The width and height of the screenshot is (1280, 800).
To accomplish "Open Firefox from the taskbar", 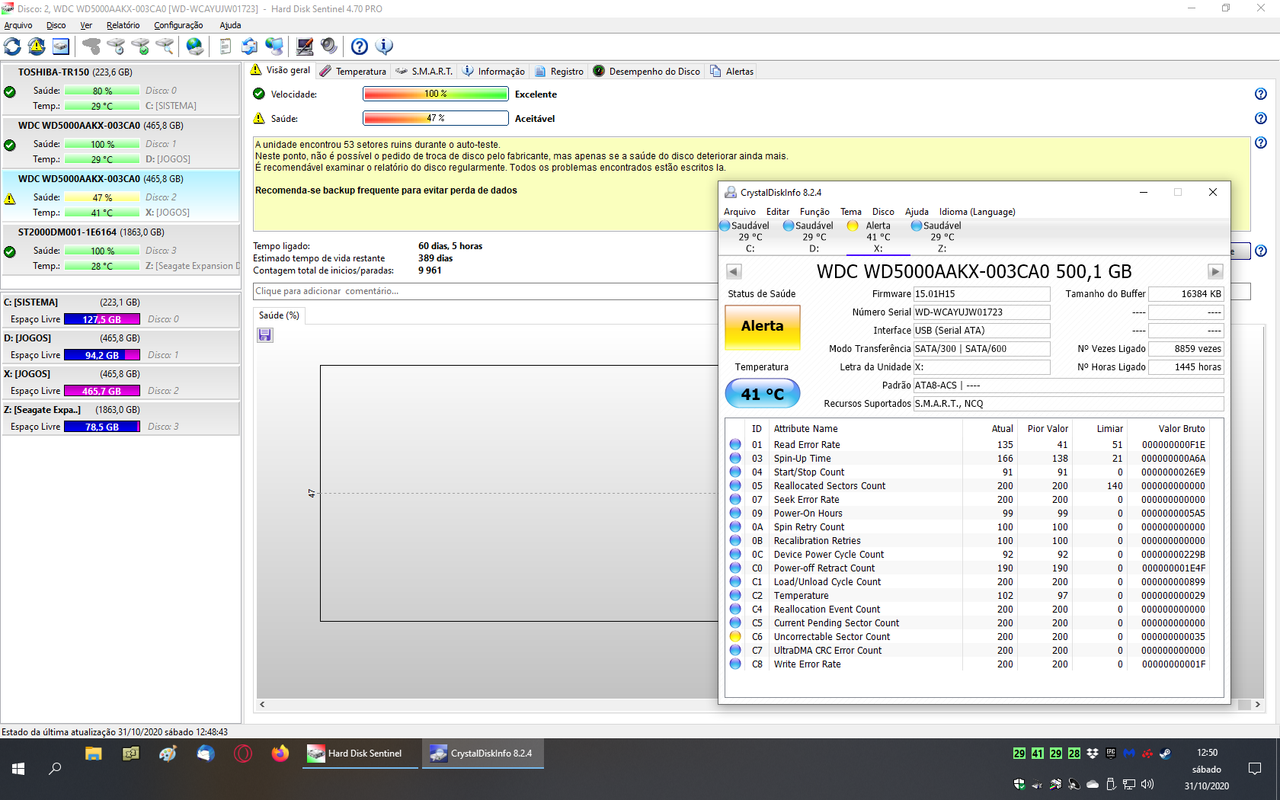I will [x=280, y=753].
